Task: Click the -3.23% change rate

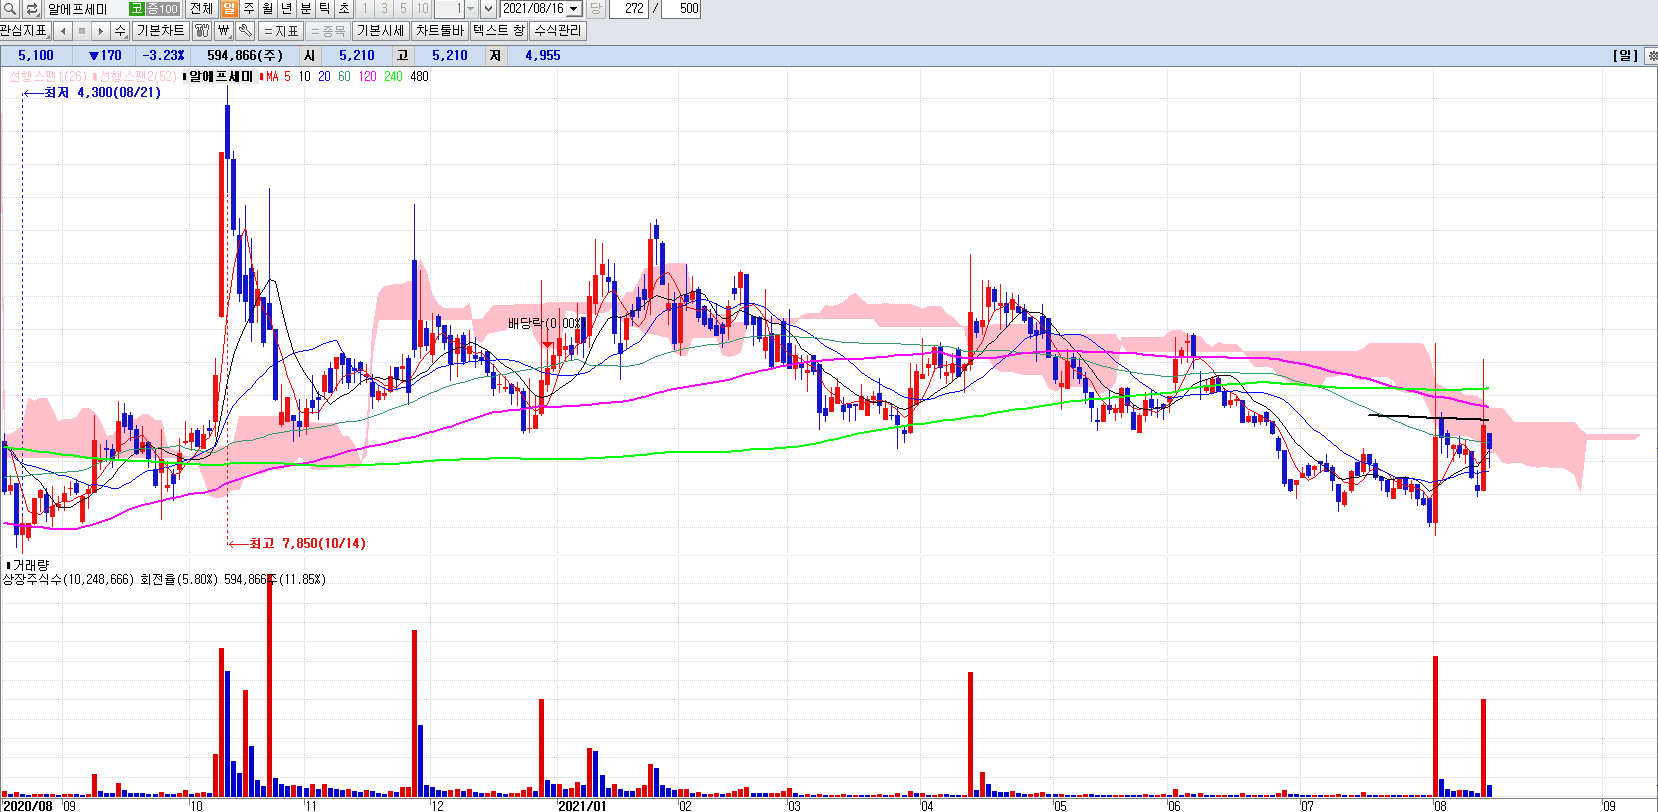Action: click(x=164, y=56)
